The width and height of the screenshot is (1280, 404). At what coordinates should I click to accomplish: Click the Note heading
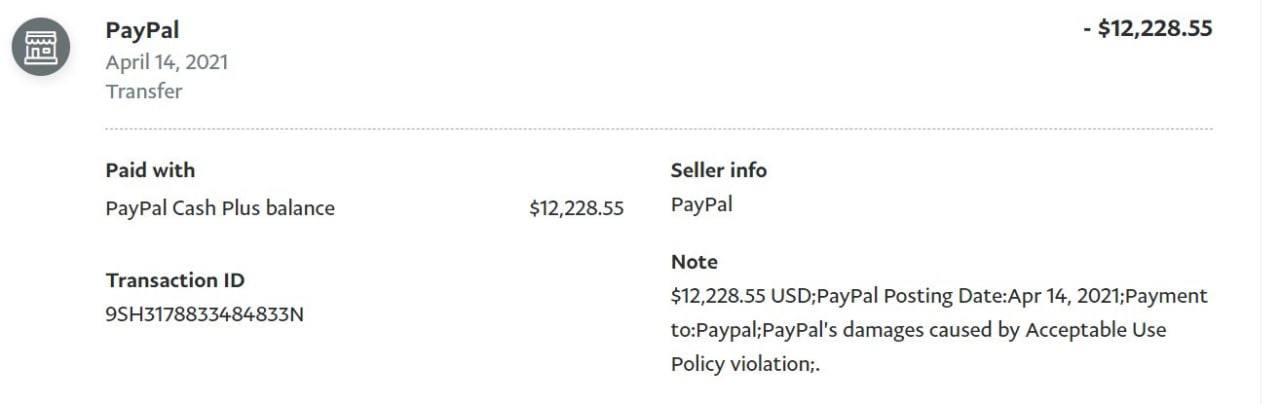pyautogui.click(x=694, y=262)
